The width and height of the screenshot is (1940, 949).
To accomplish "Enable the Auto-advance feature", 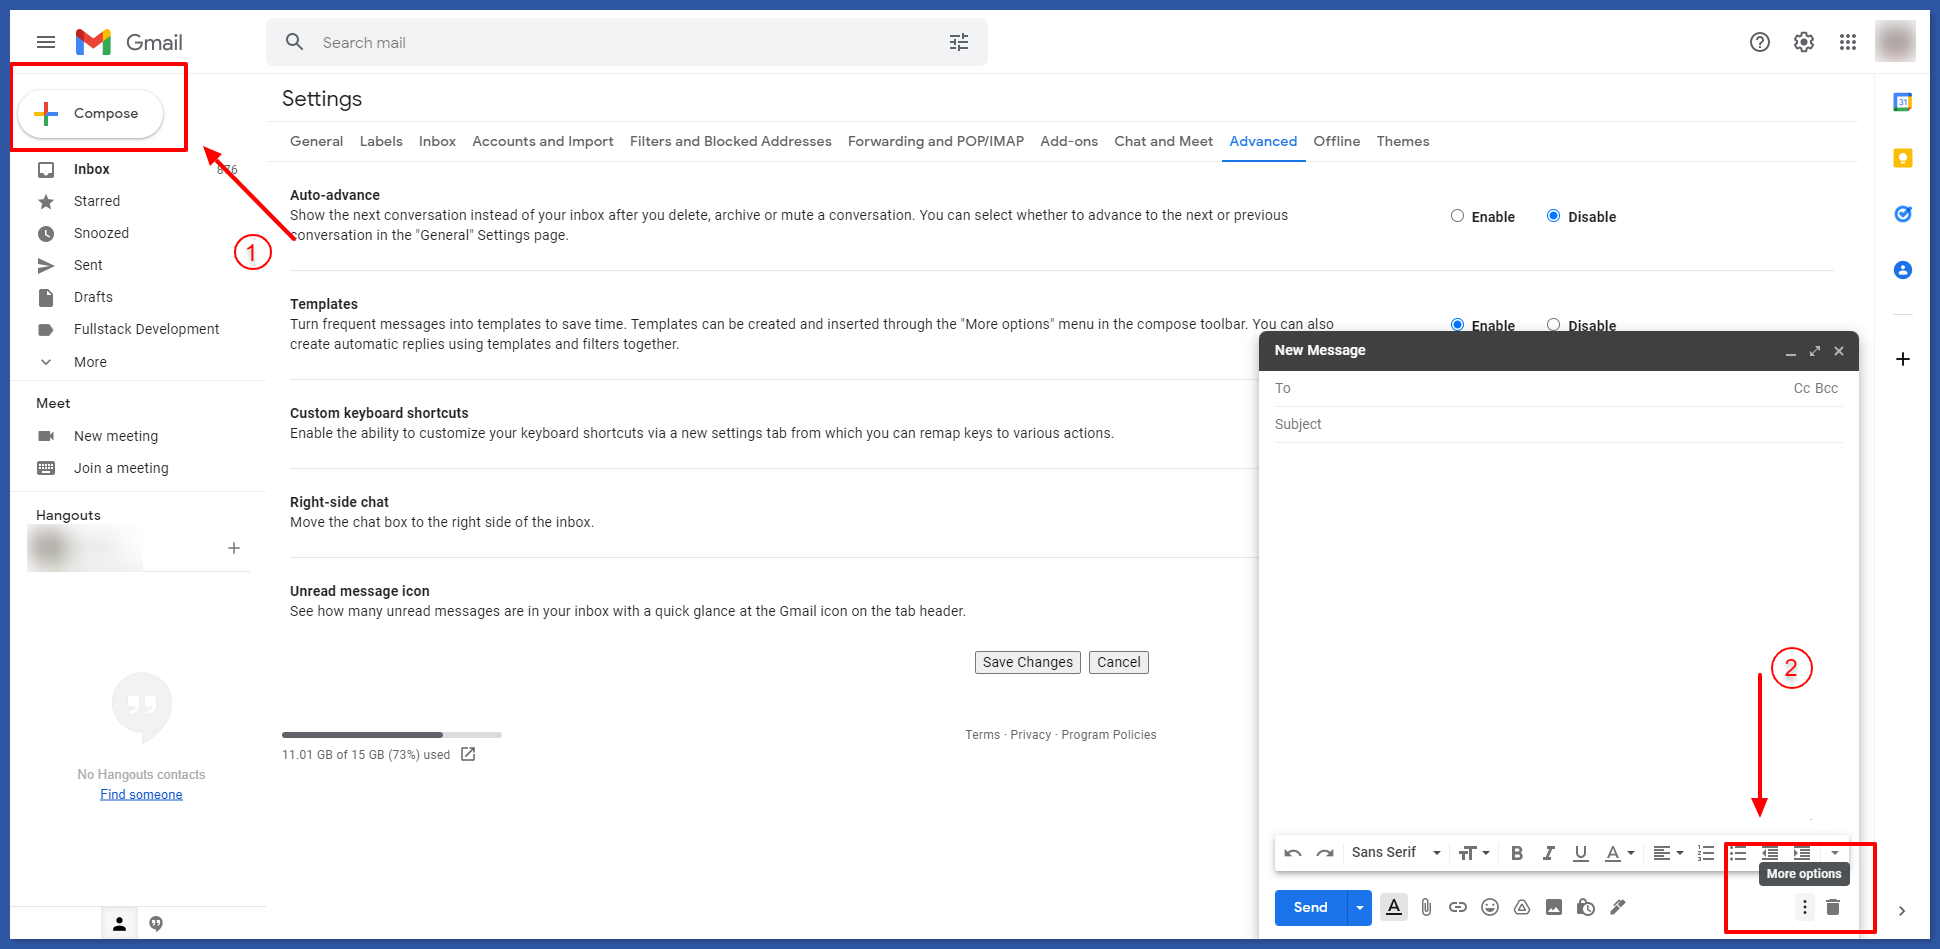I will (1457, 216).
